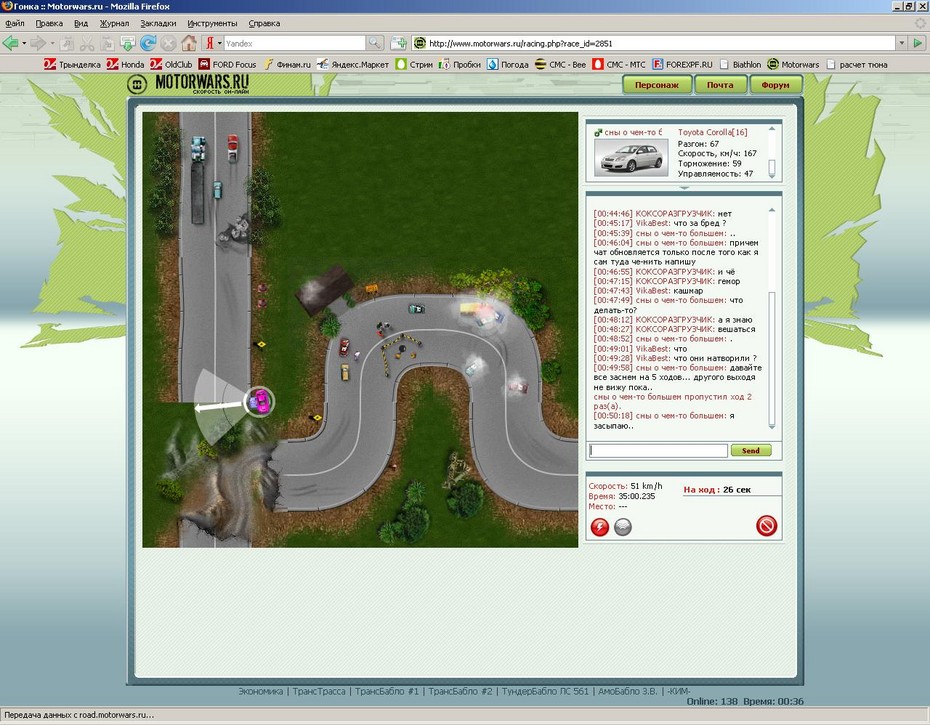Open the расчет тюна bookmark
The width and height of the screenshot is (930, 725).
tap(856, 65)
